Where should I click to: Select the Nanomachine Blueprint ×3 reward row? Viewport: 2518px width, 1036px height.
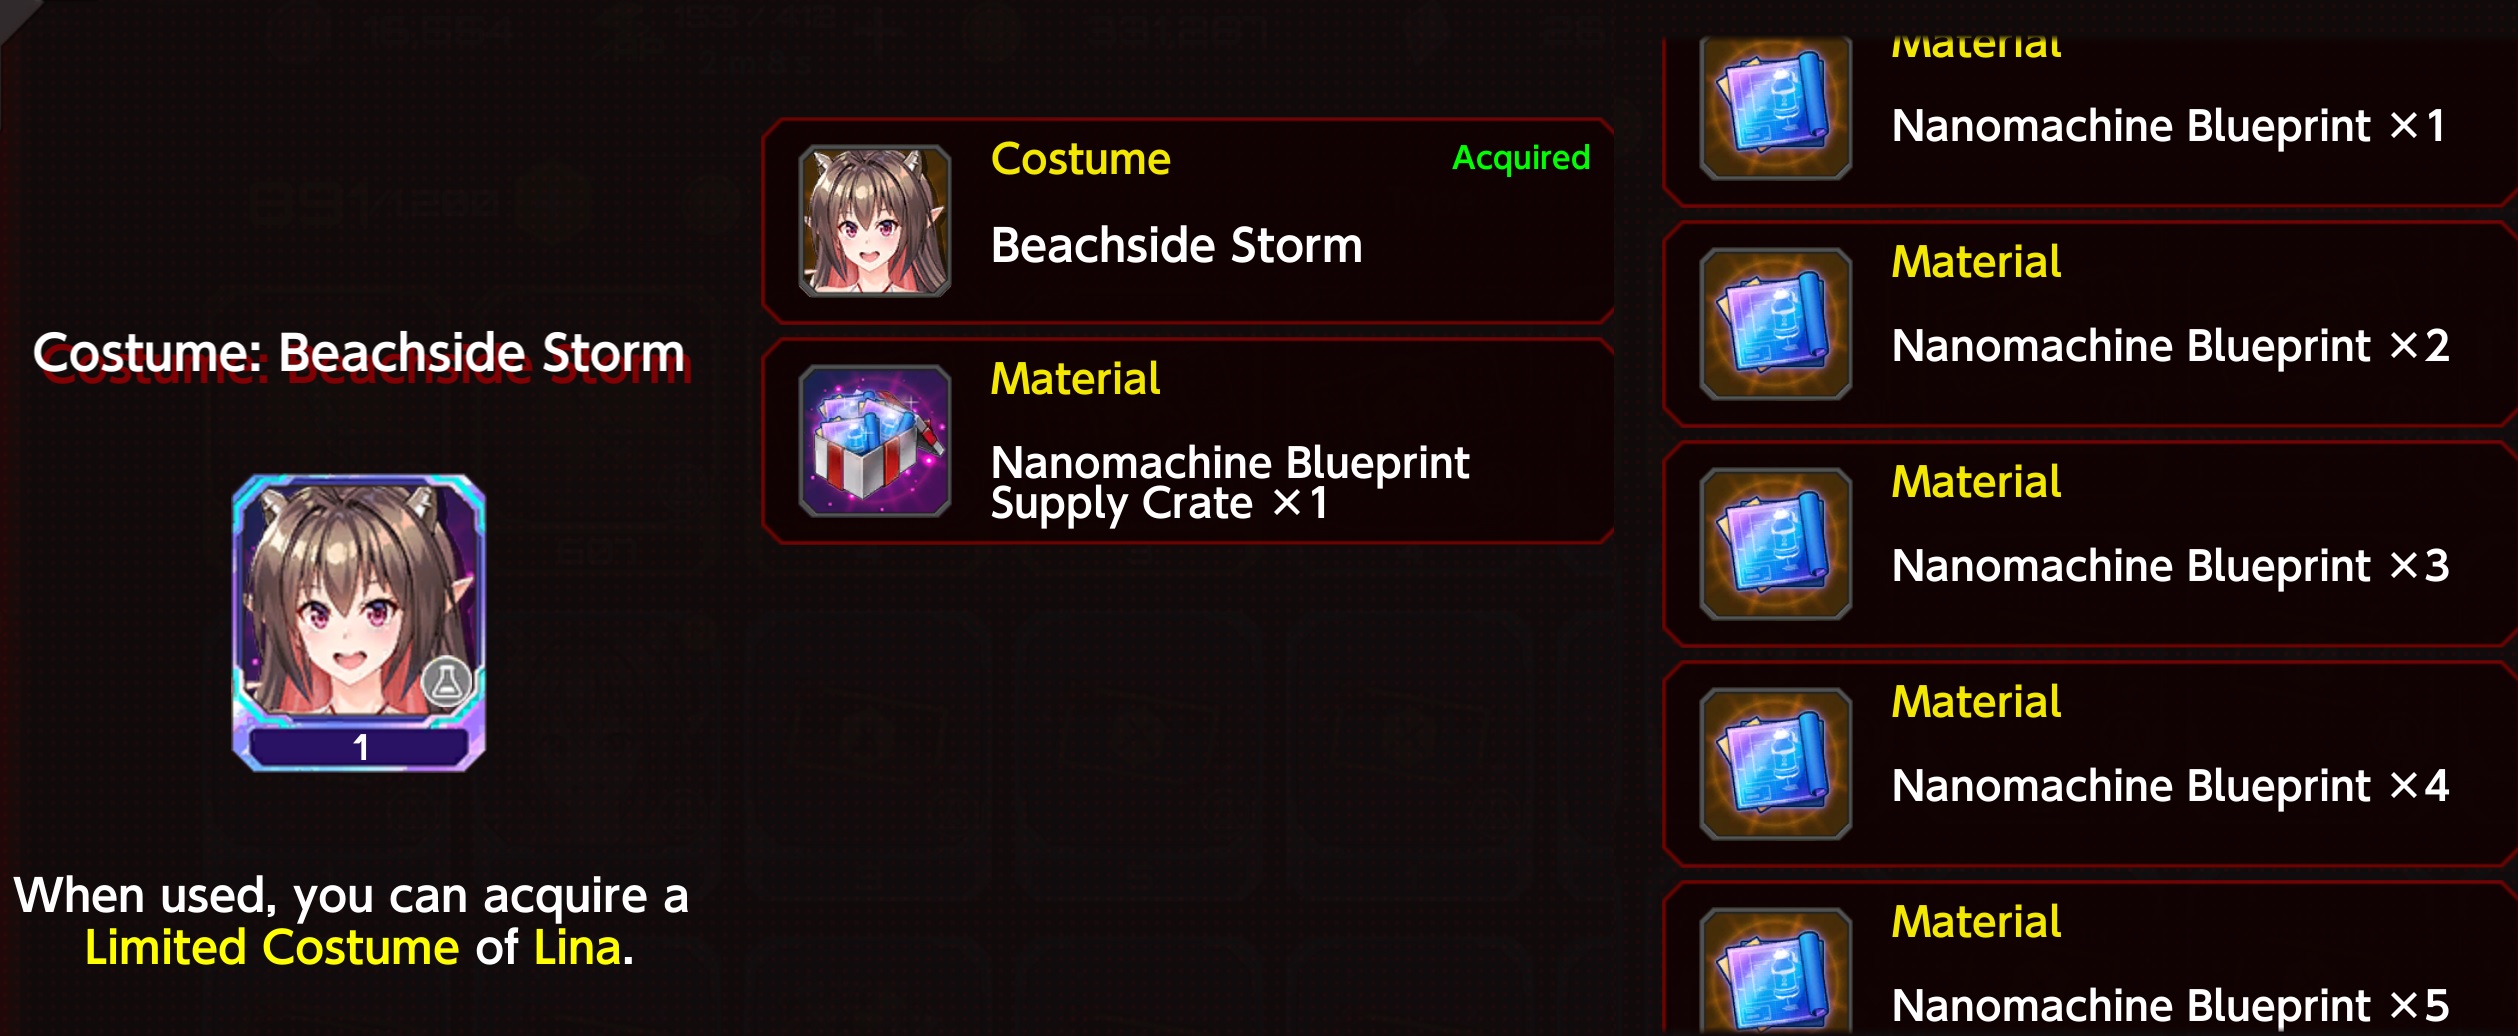(2090, 544)
